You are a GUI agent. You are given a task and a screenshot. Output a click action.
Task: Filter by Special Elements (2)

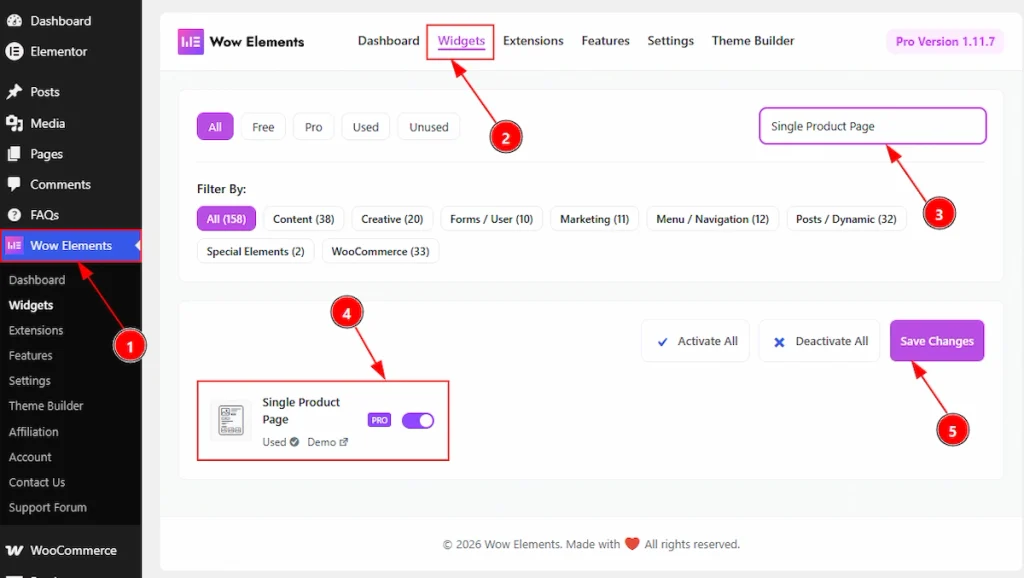click(x=255, y=251)
